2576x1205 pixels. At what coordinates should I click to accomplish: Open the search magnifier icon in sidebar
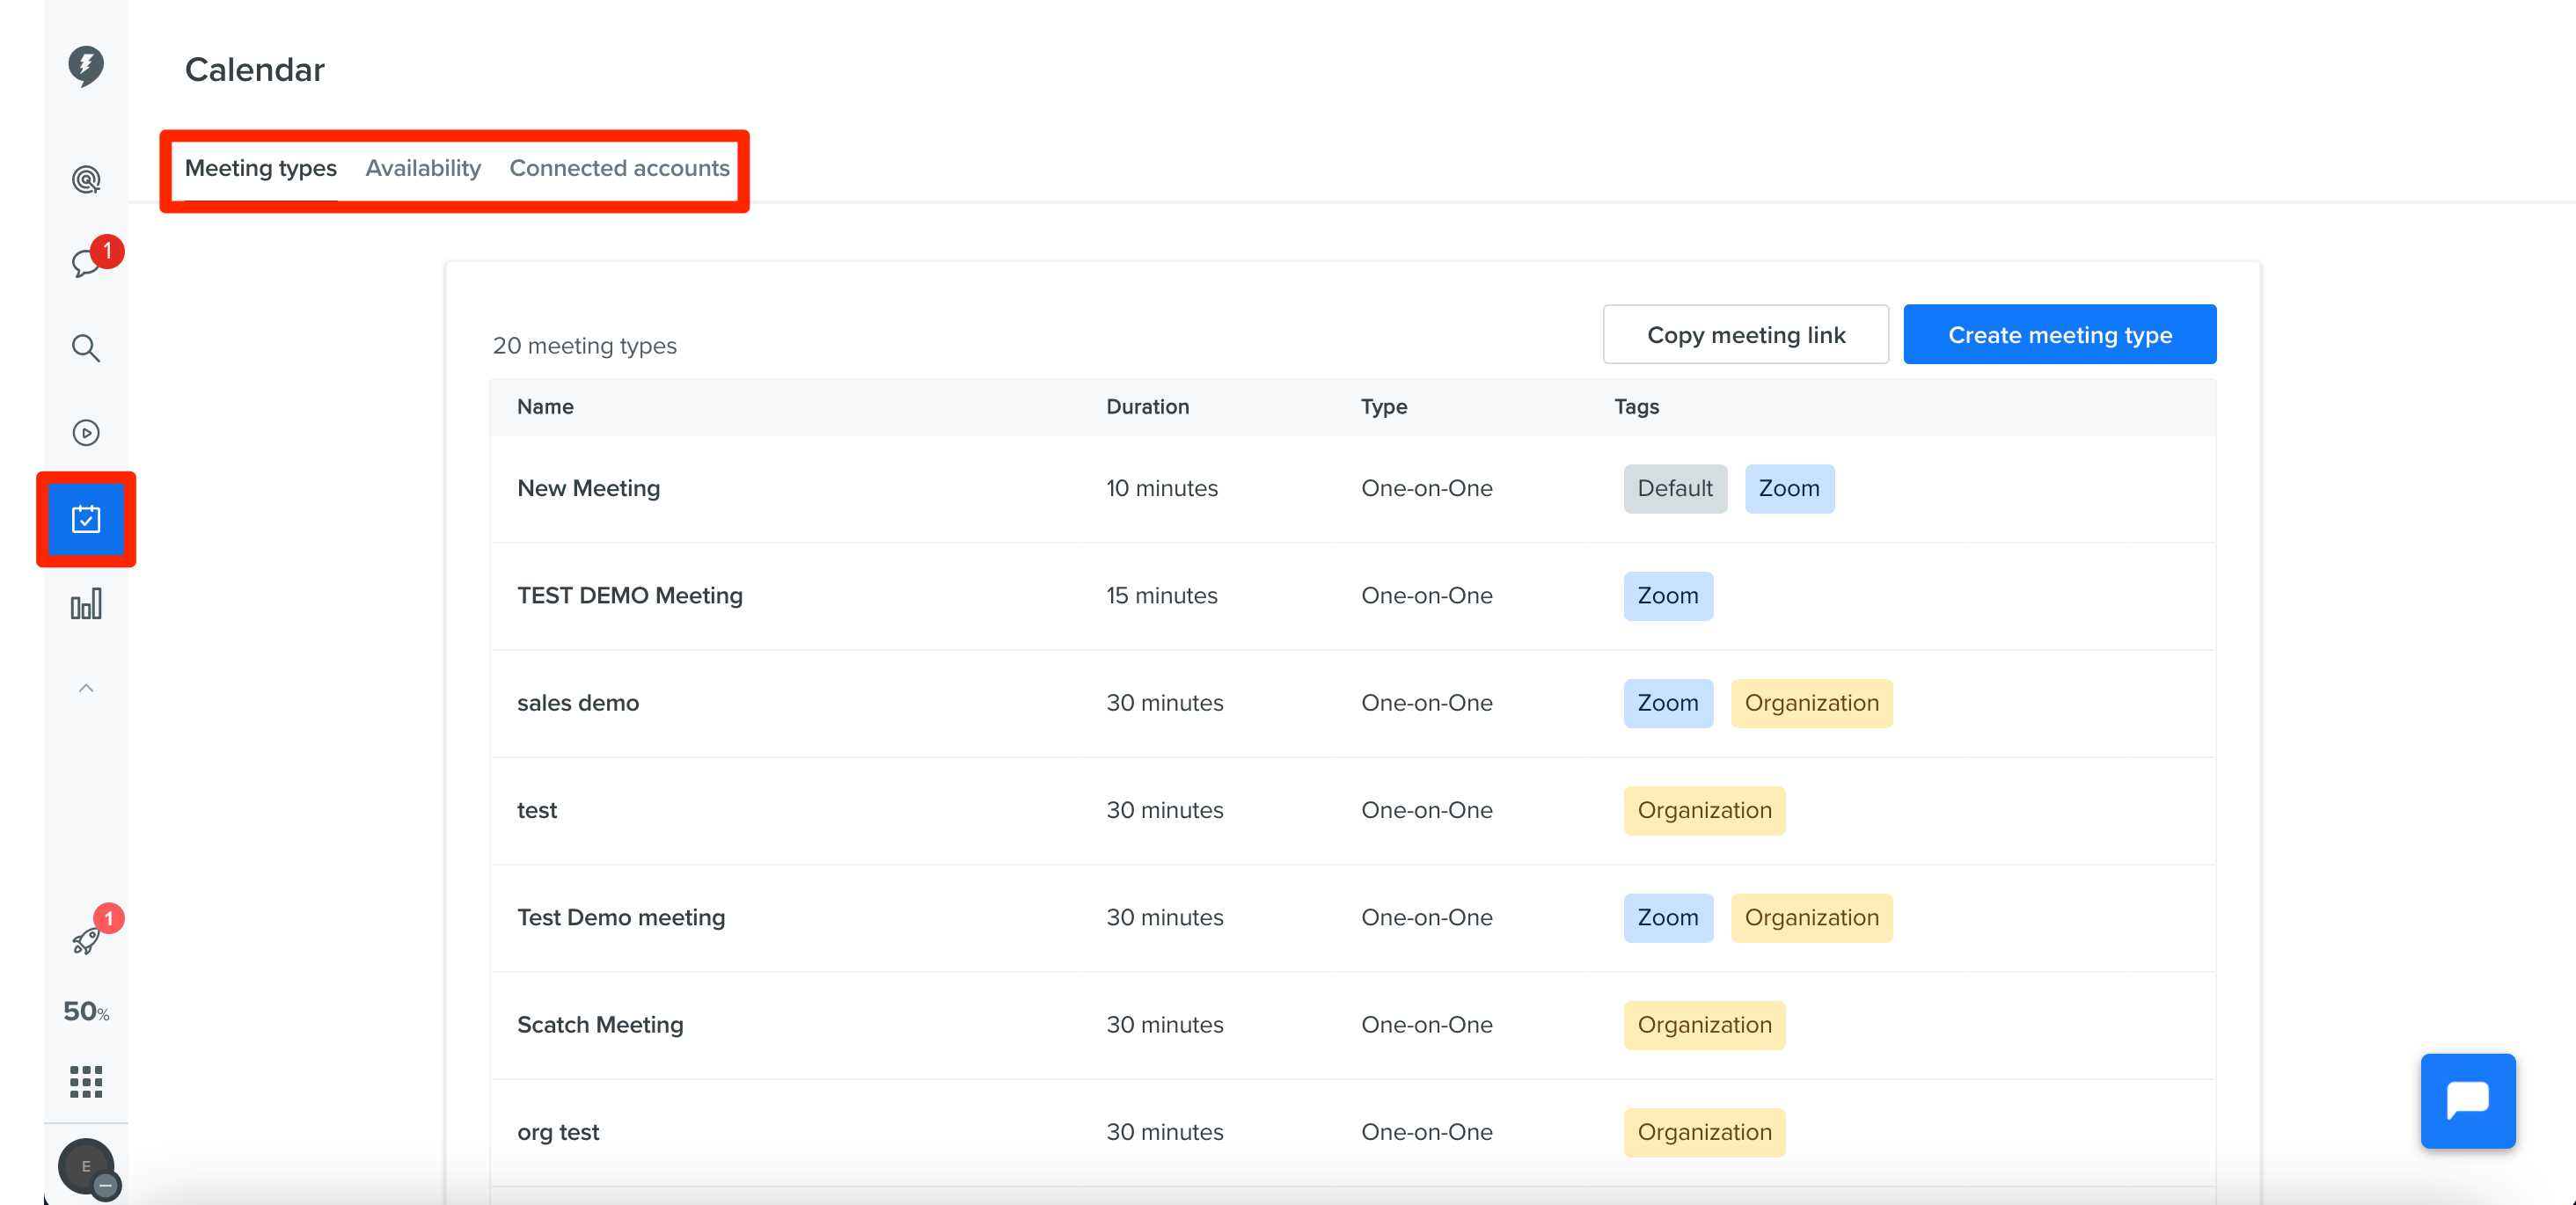tap(86, 348)
